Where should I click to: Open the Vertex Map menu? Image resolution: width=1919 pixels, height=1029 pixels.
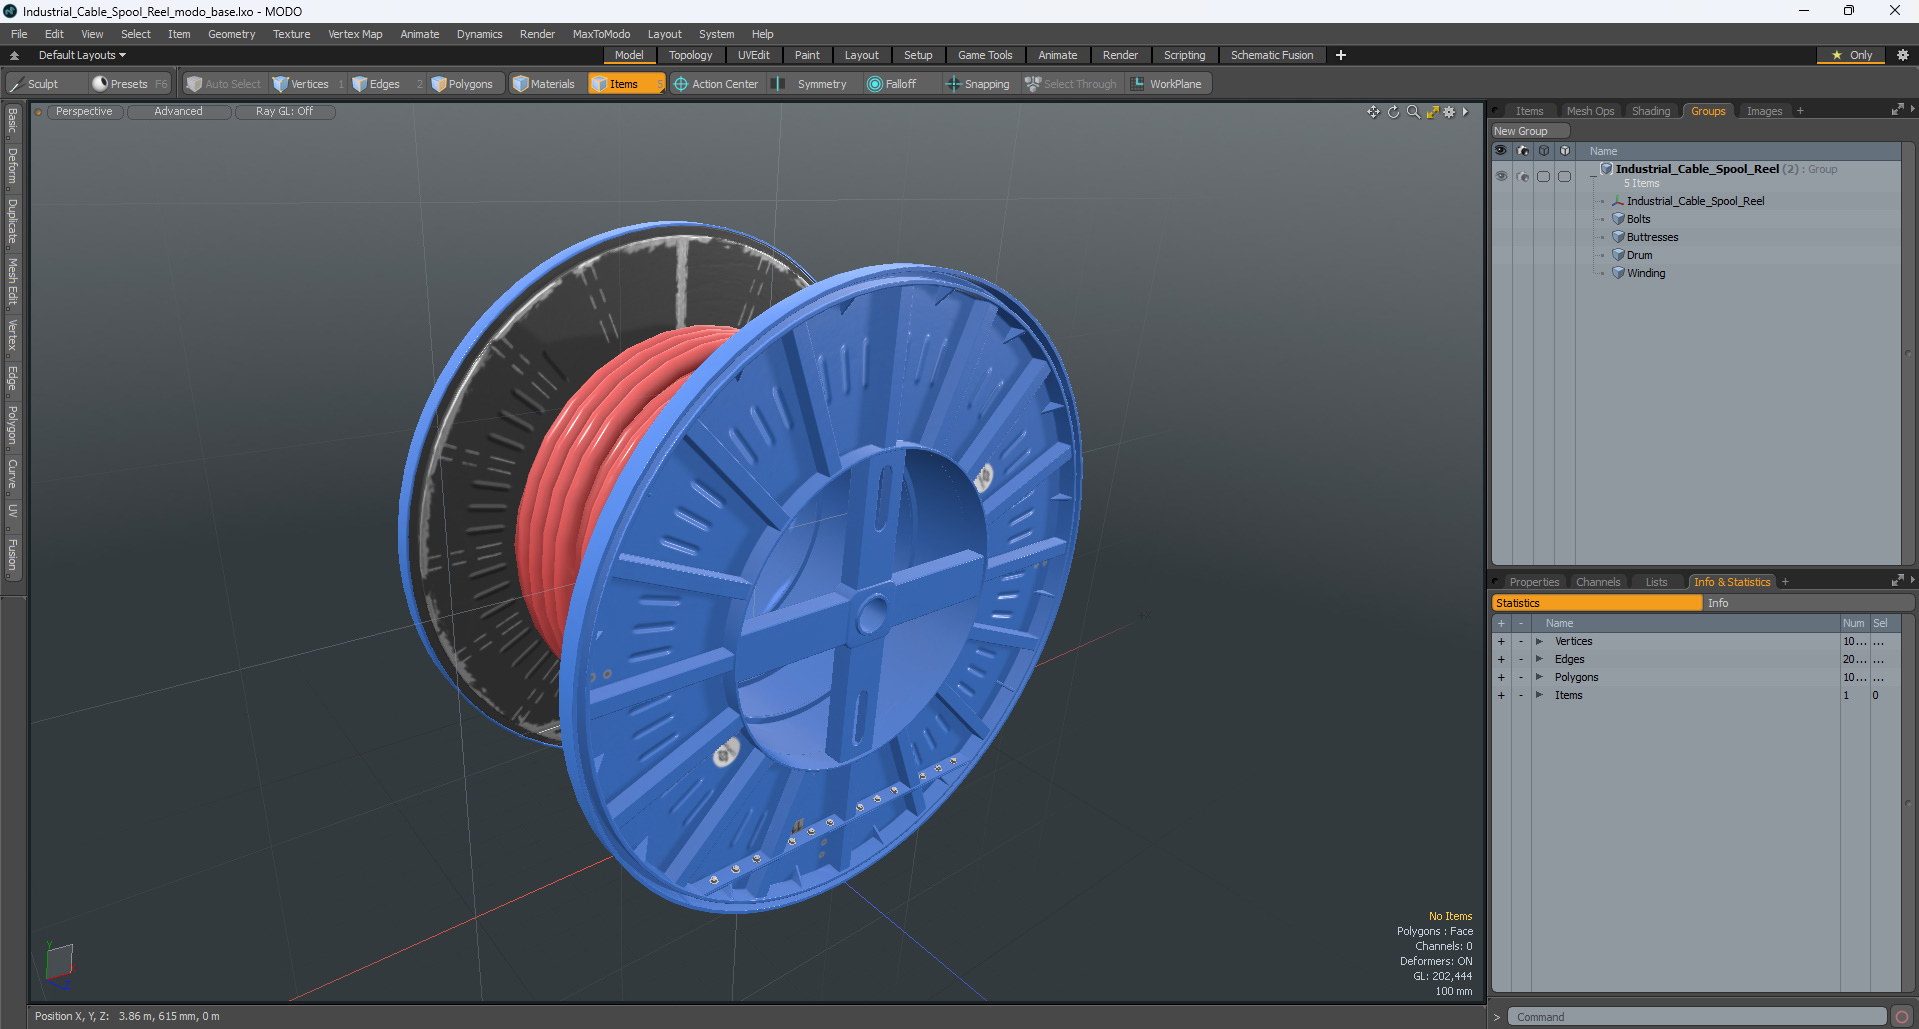[x=355, y=34]
